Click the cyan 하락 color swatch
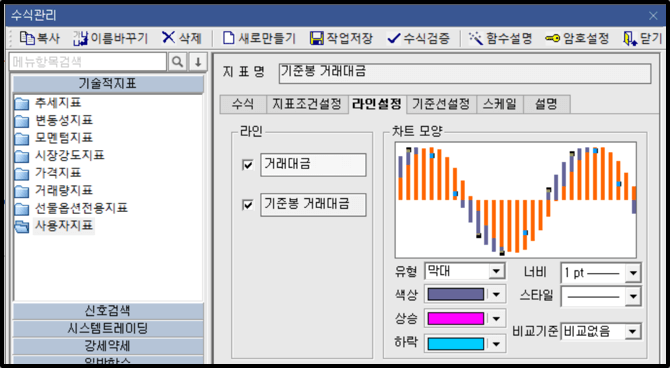This screenshot has height=368, width=670. pos(456,344)
